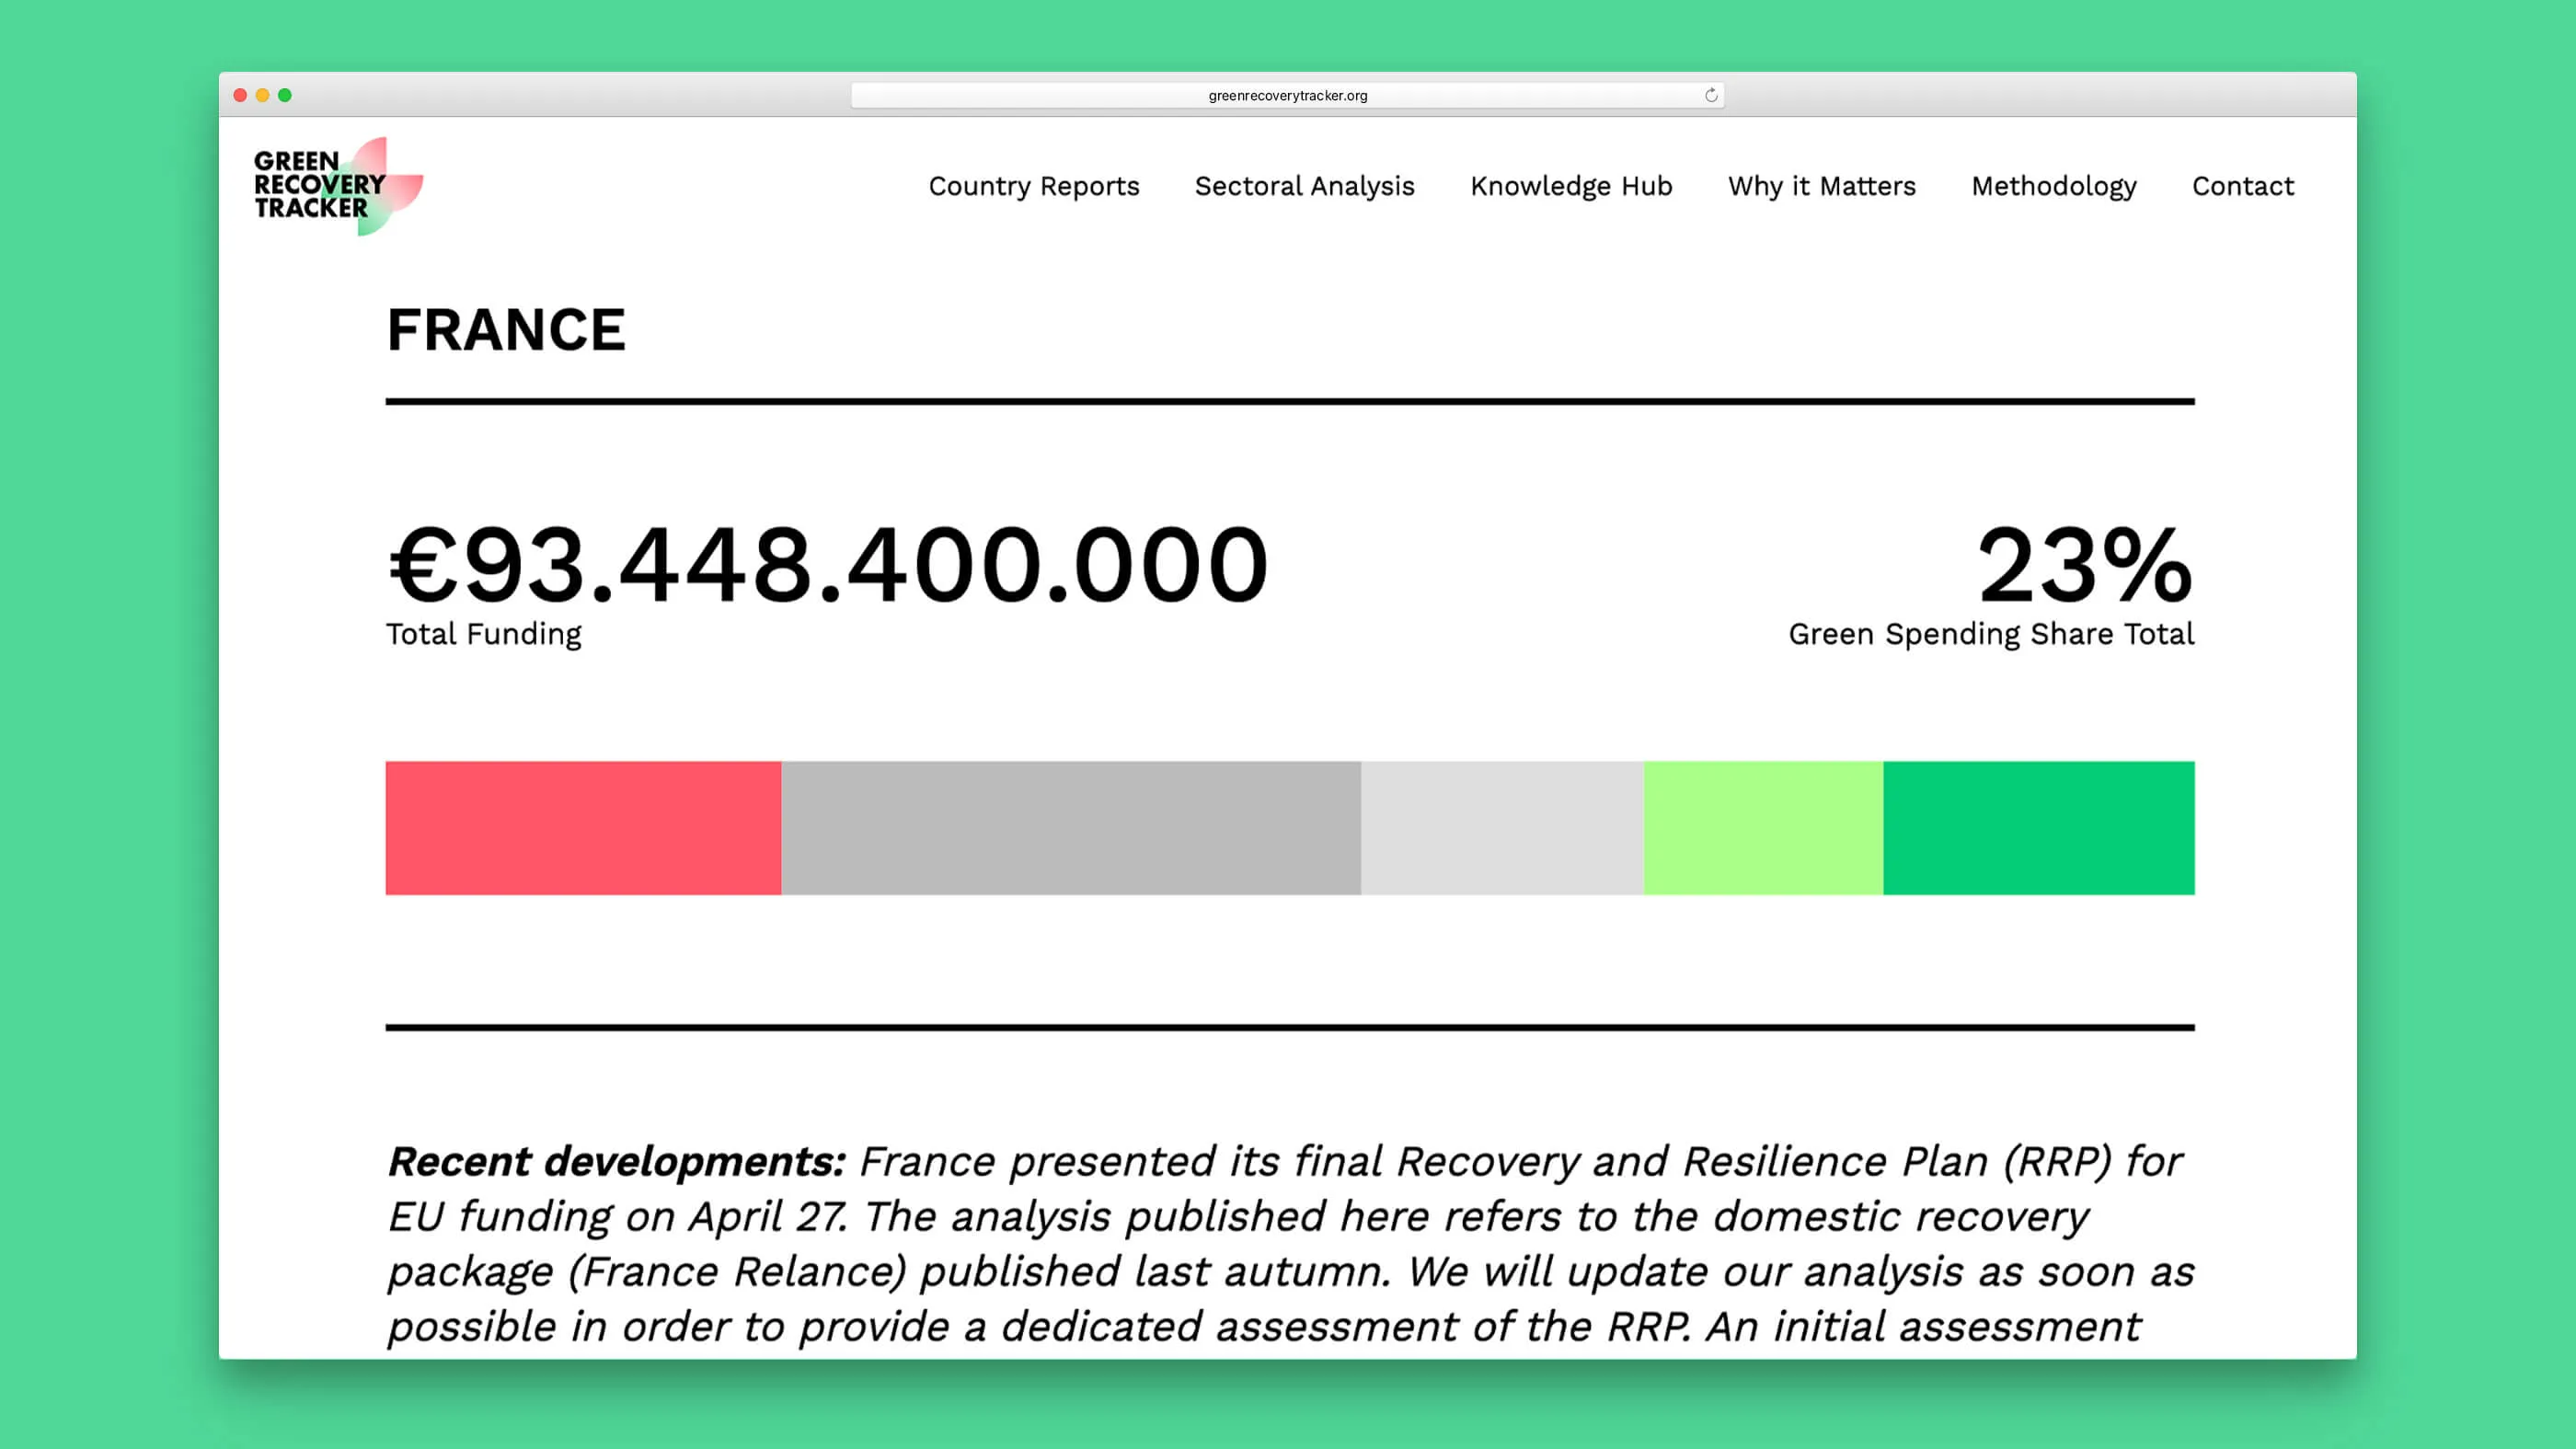Focus the greenrecoverytracker.org address bar
The image size is (2576, 1449).
coord(1287,95)
